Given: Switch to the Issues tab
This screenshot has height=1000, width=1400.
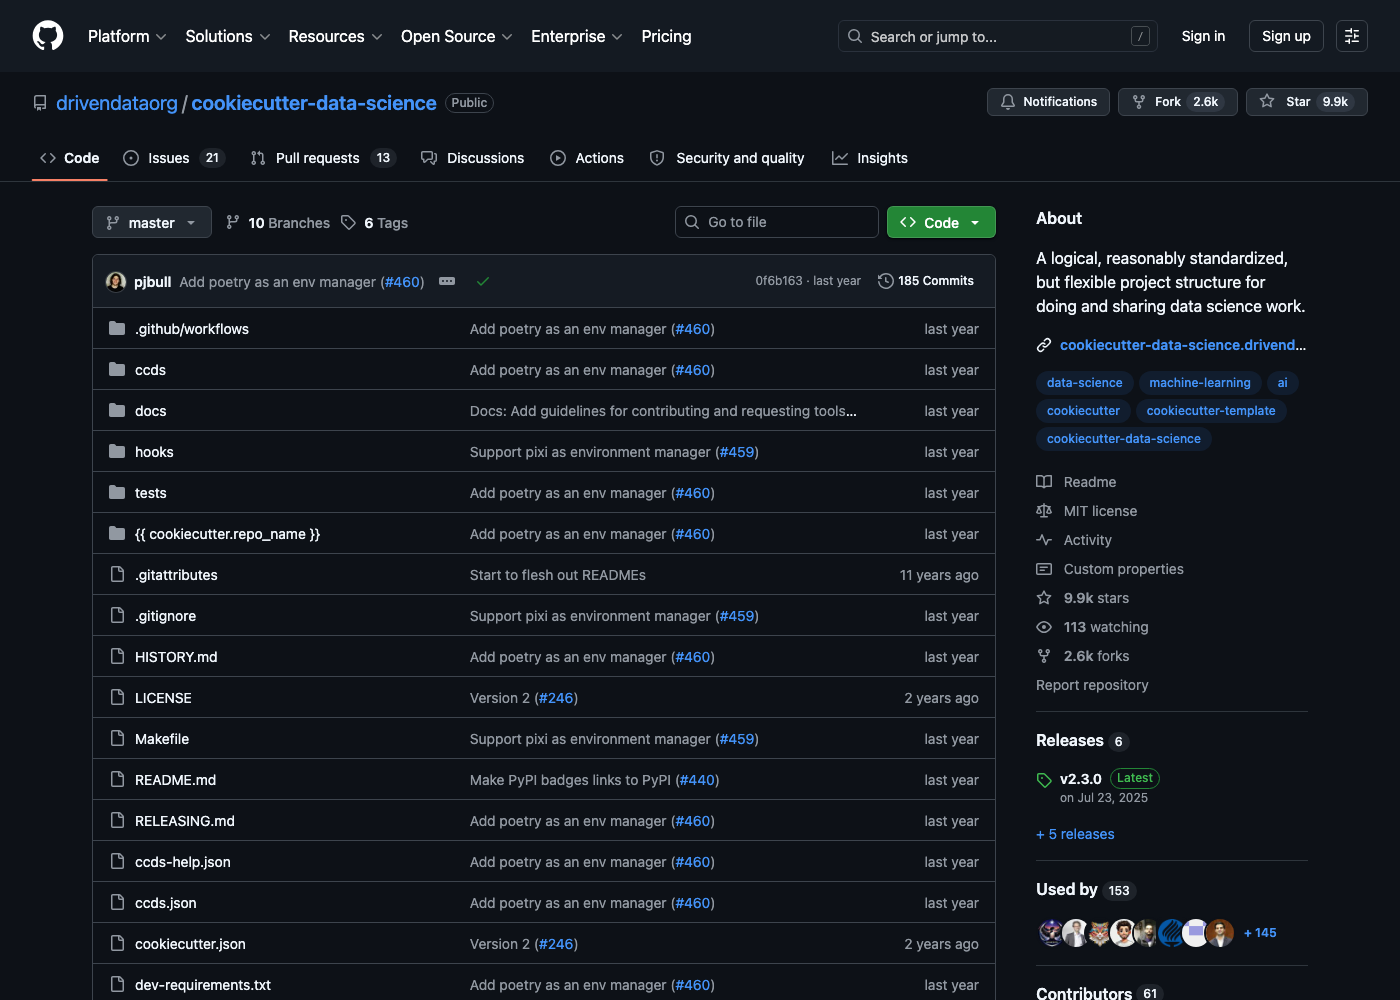Looking at the screenshot, I should pos(174,158).
